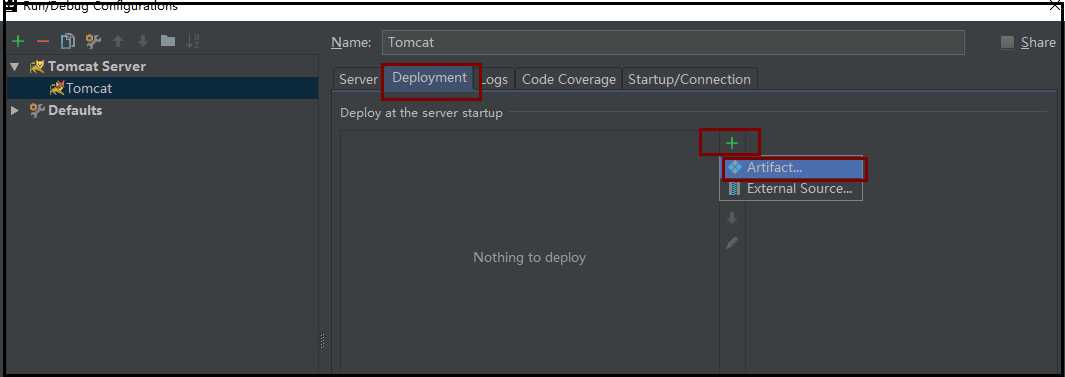Switch to the Deployment tab

point(430,78)
